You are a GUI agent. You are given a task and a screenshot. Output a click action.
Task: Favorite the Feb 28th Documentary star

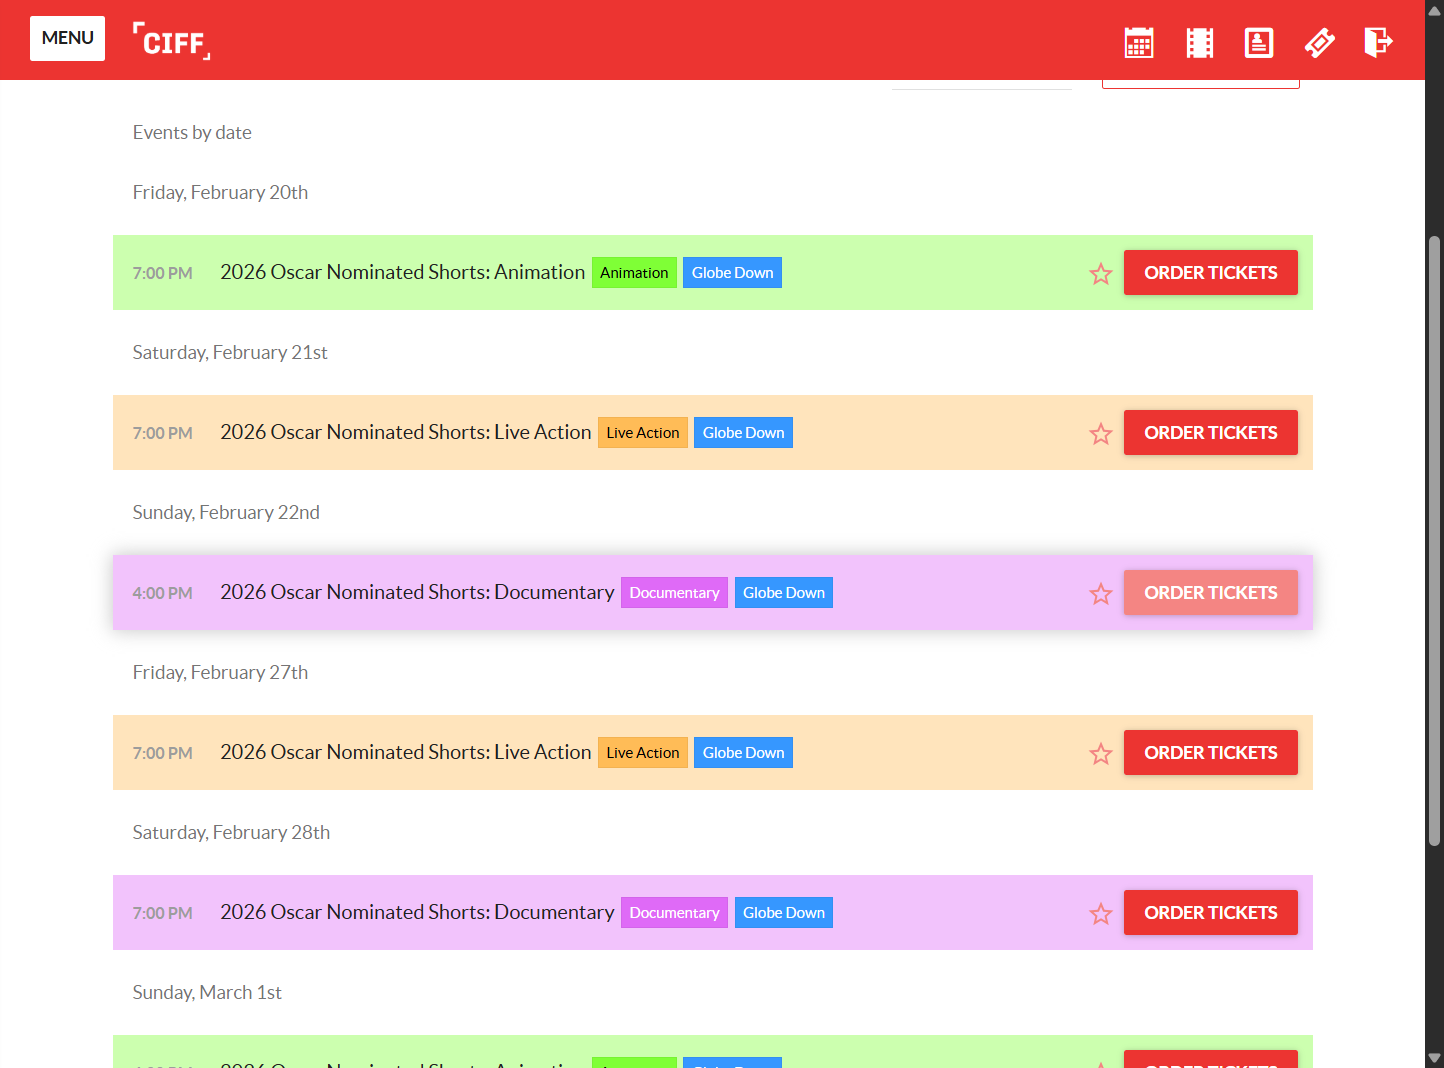(1101, 913)
